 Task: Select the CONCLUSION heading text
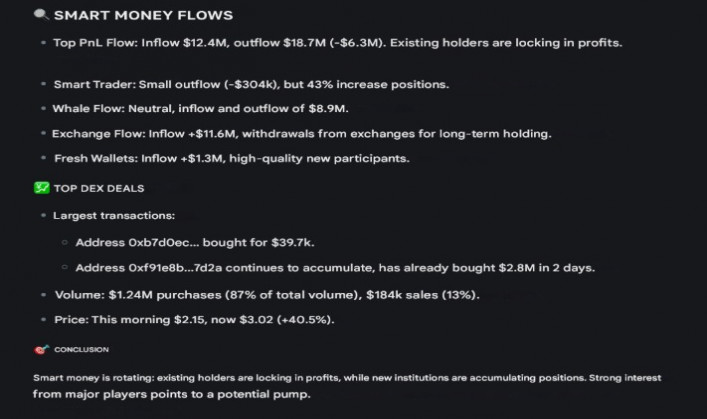coord(81,349)
